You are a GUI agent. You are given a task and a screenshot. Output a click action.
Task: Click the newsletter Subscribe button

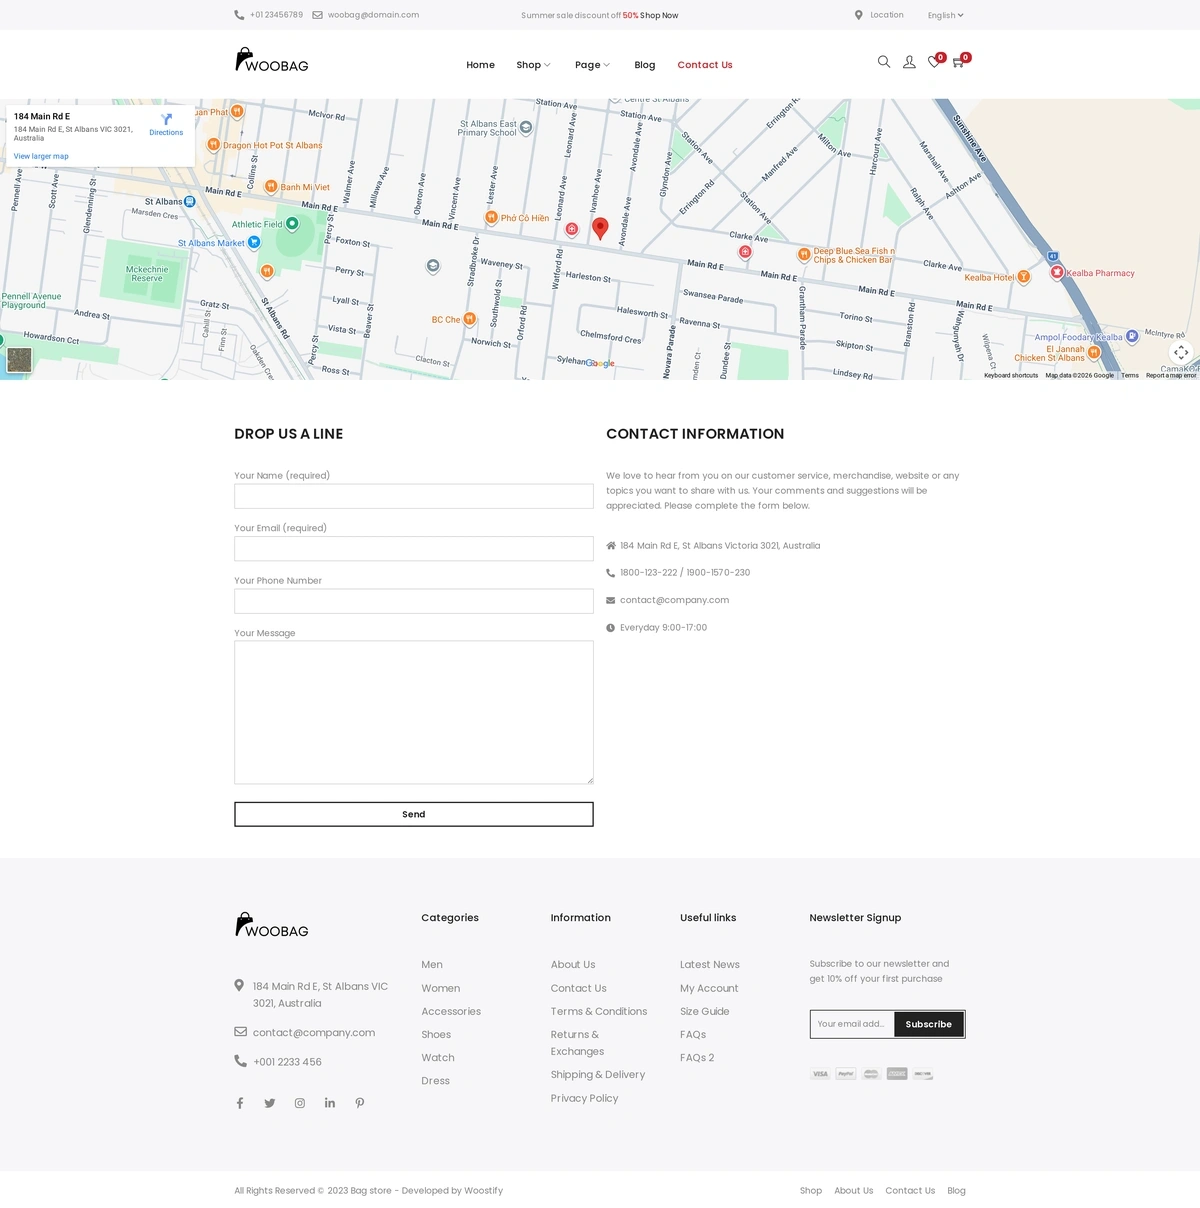coord(928,1024)
